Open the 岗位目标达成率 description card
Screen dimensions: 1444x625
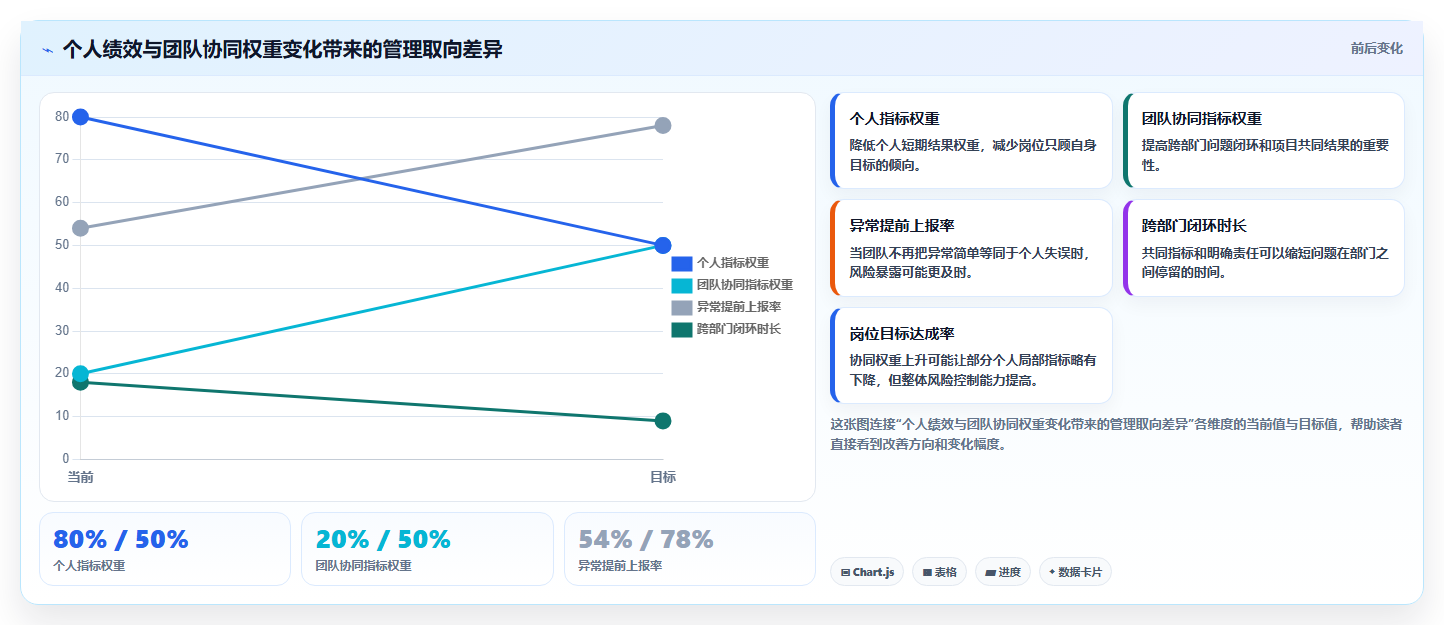tap(971, 355)
